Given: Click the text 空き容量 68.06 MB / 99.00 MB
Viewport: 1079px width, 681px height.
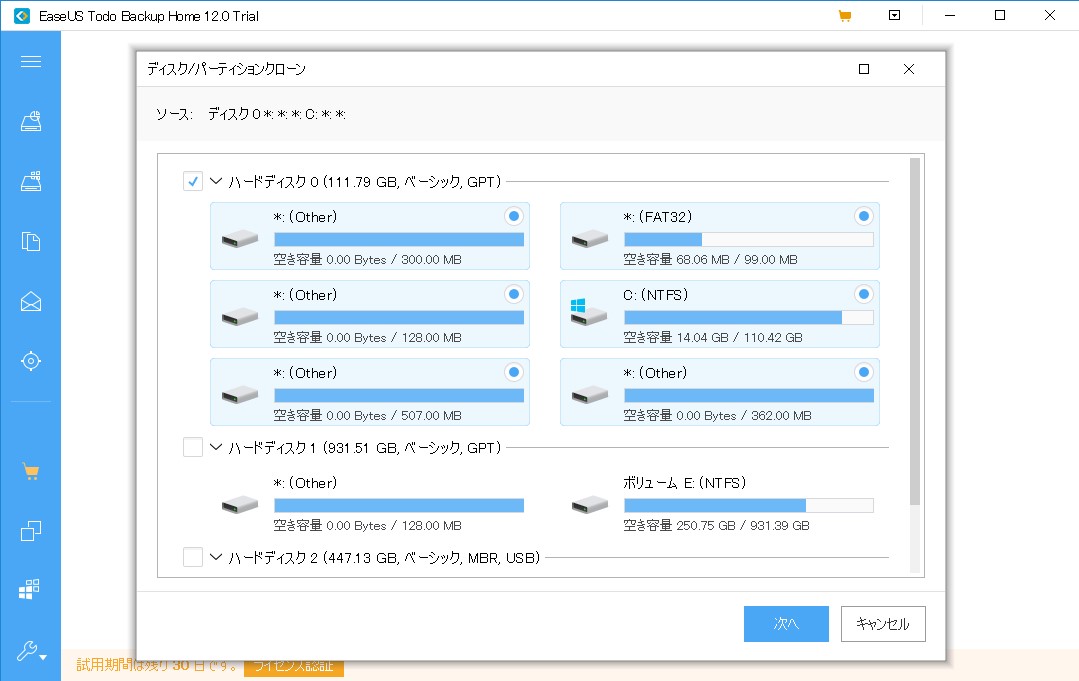Looking at the screenshot, I should point(710,259).
